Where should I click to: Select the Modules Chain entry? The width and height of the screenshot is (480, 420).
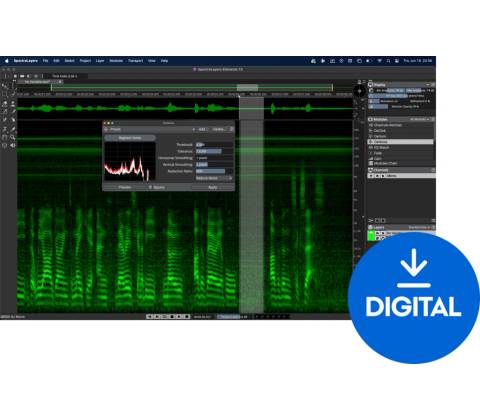tap(386, 164)
